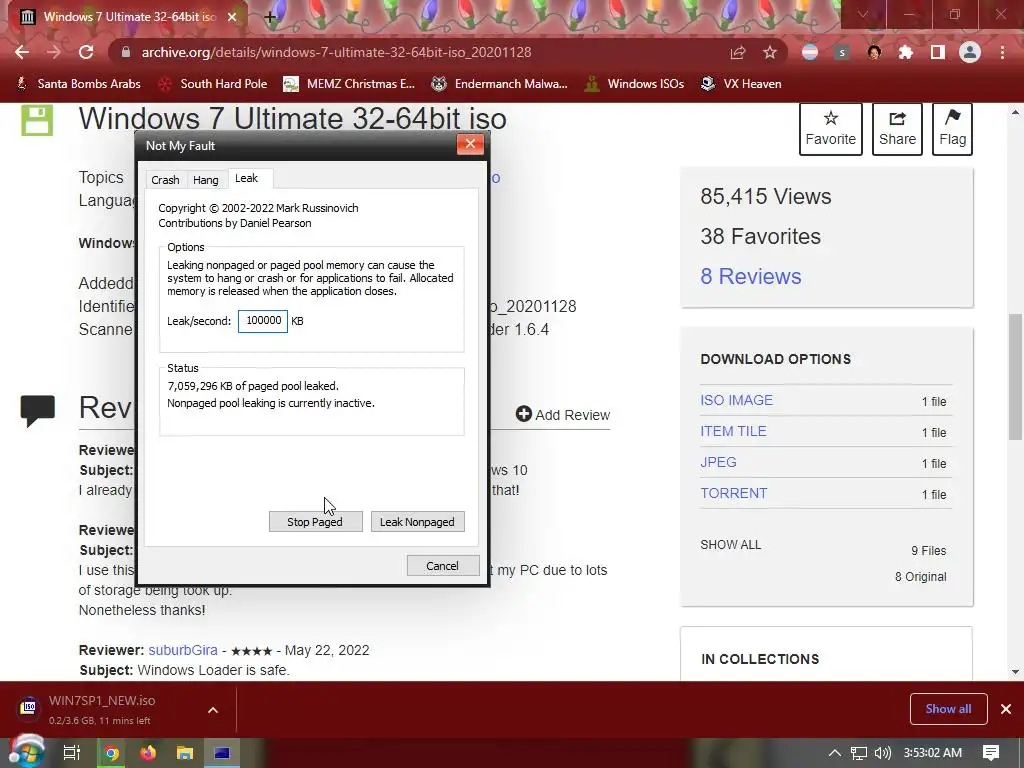Open Task View on the taskbar
1024x768 pixels.
pos(71,753)
